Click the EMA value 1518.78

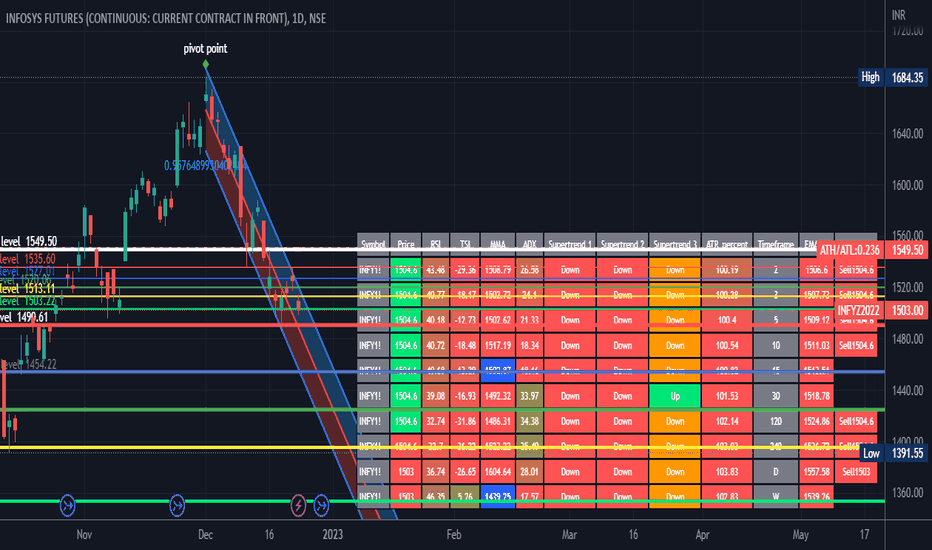pyautogui.click(x=816, y=396)
